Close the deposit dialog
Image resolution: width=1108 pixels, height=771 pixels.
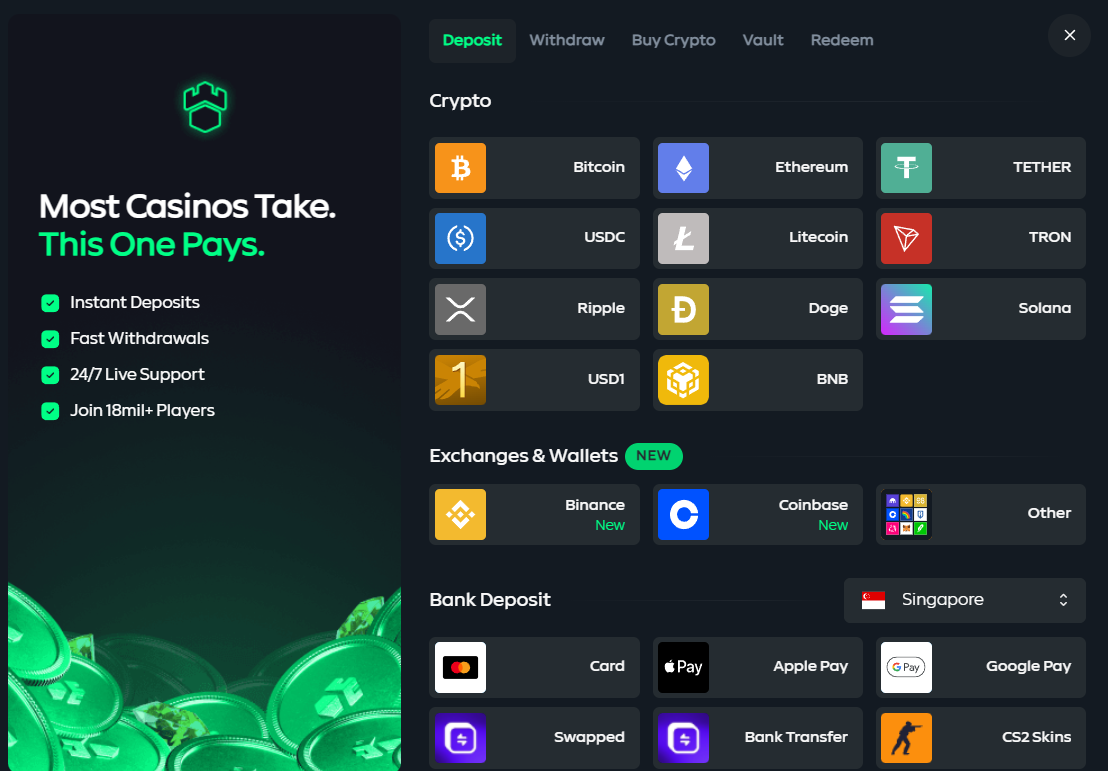coord(1069,35)
